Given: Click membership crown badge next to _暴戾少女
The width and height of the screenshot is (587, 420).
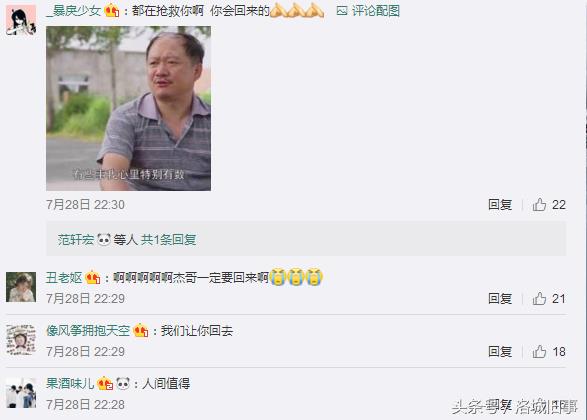Looking at the screenshot, I should 112,11.
